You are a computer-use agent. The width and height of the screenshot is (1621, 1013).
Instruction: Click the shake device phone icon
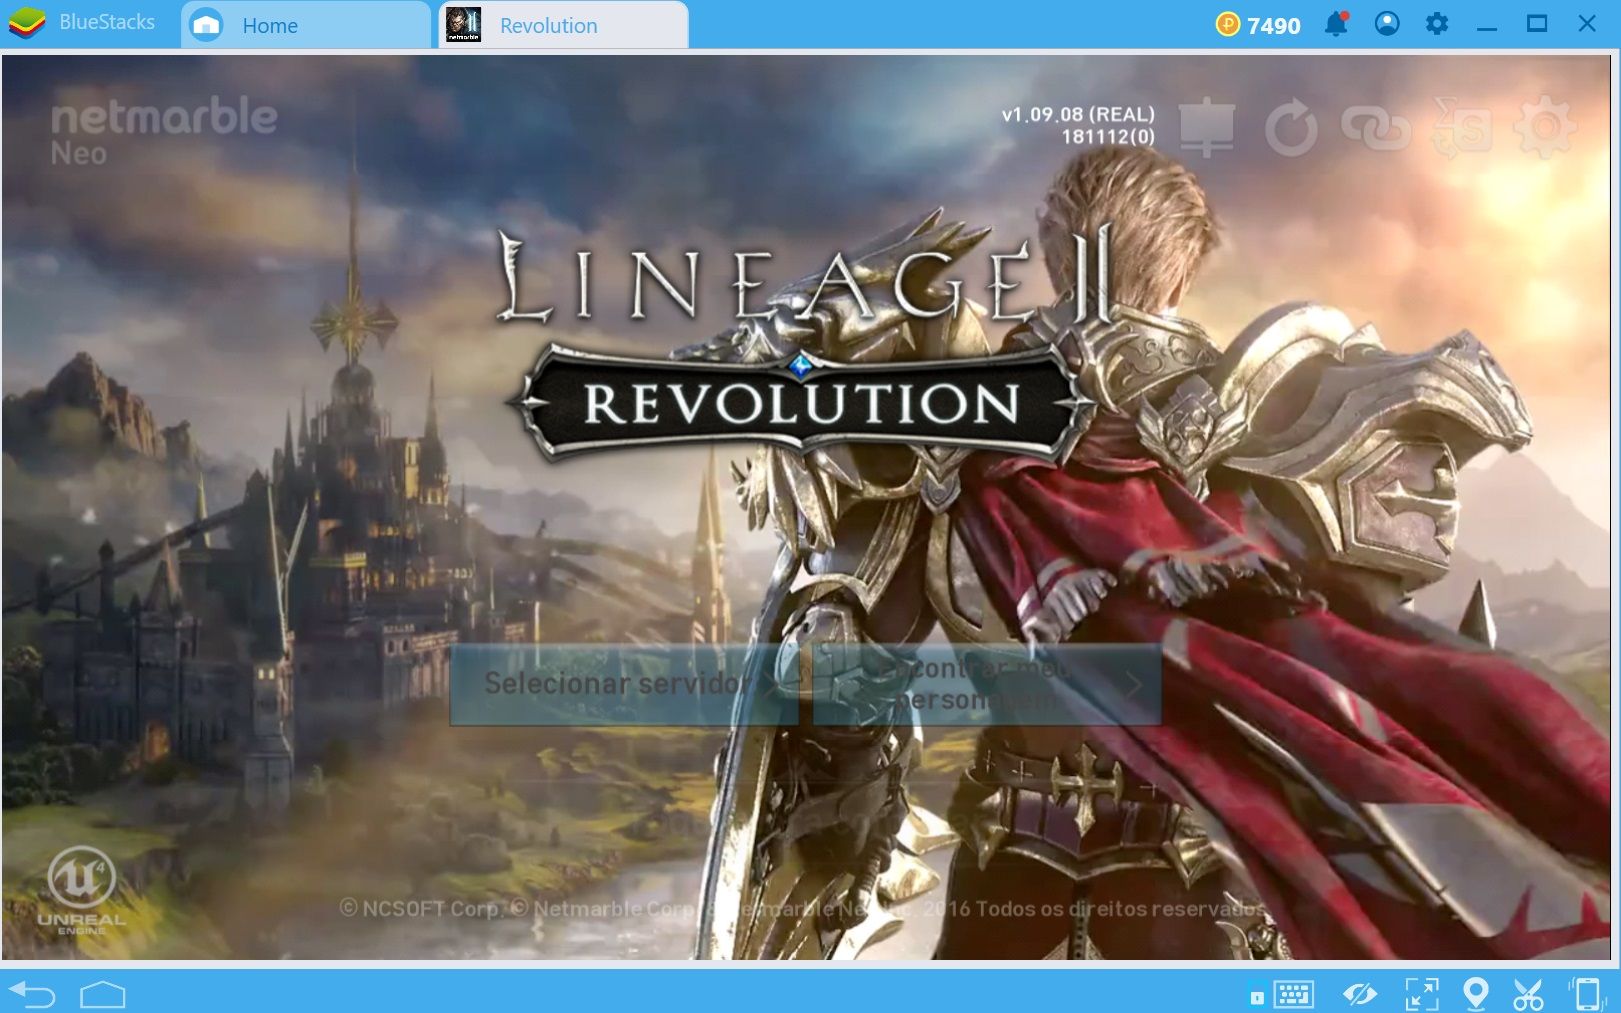click(x=1586, y=994)
